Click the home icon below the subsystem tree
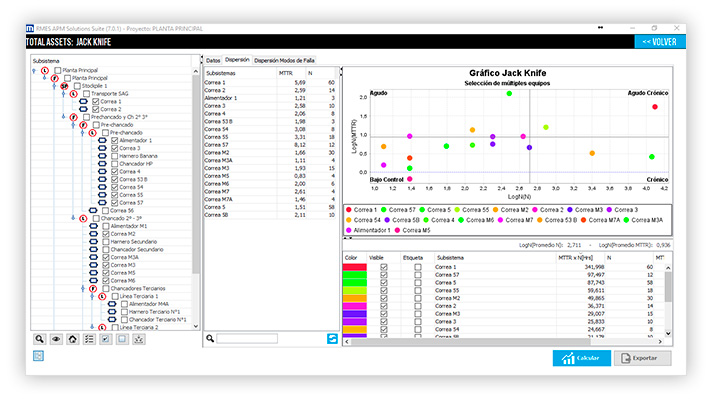 pyautogui.click(x=73, y=339)
